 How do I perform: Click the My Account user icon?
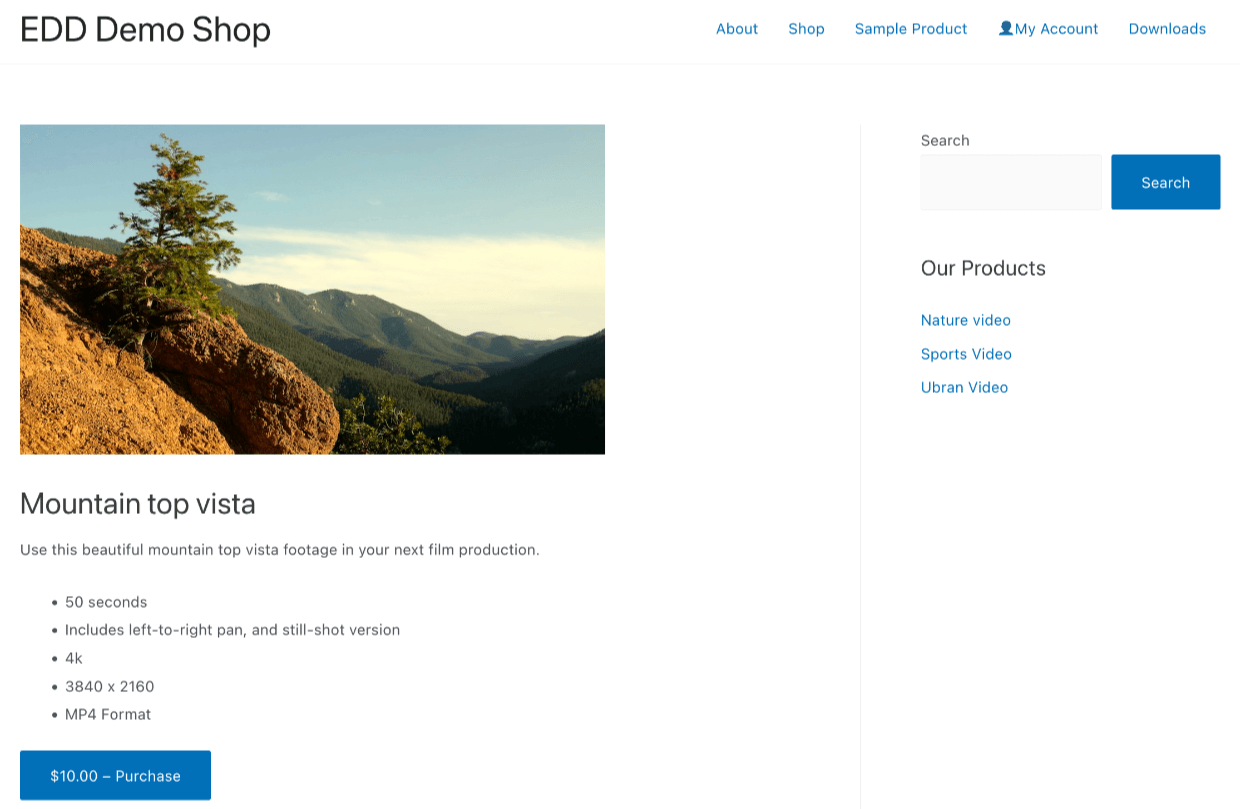tap(1005, 29)
